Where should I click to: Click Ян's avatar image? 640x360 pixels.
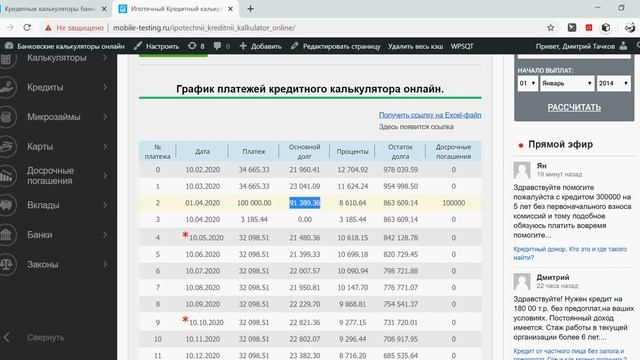[522, 170]
